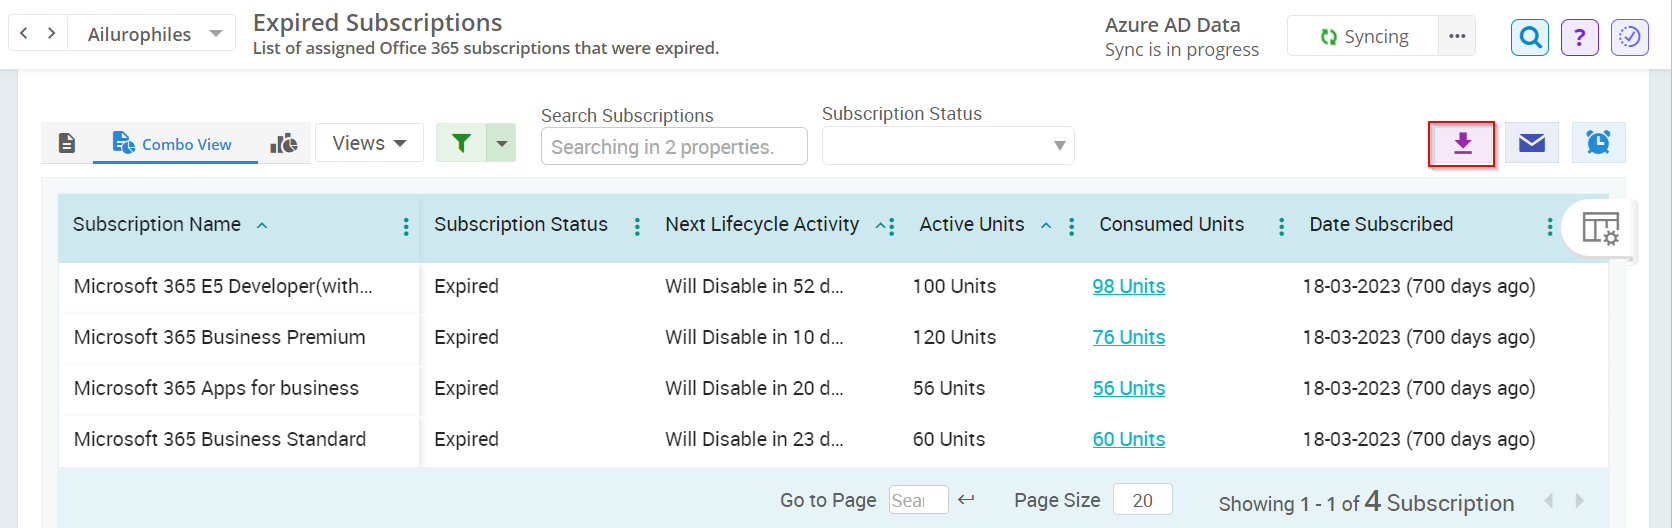Edit the Page Size field showing 20
Viewport: 1672px width, 528px height.
(x=1143, y=500)
